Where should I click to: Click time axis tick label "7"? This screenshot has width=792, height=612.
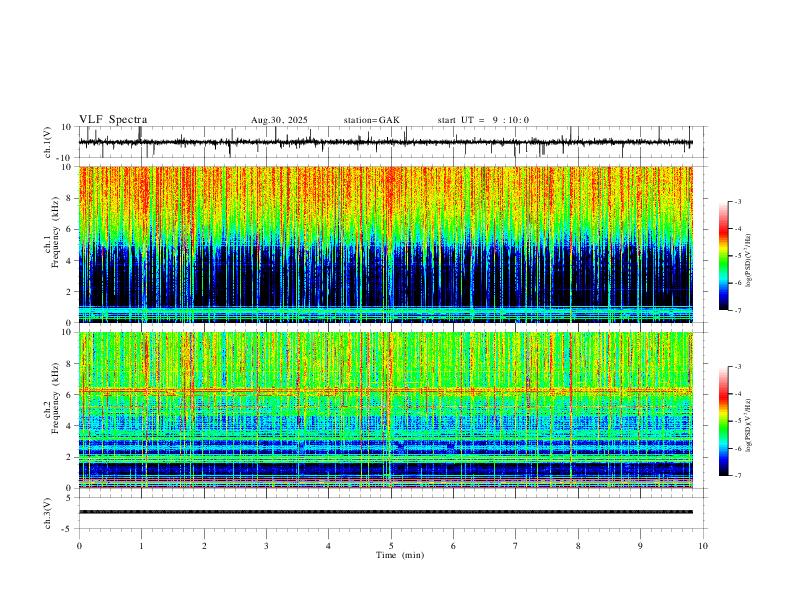coord(516,546)
